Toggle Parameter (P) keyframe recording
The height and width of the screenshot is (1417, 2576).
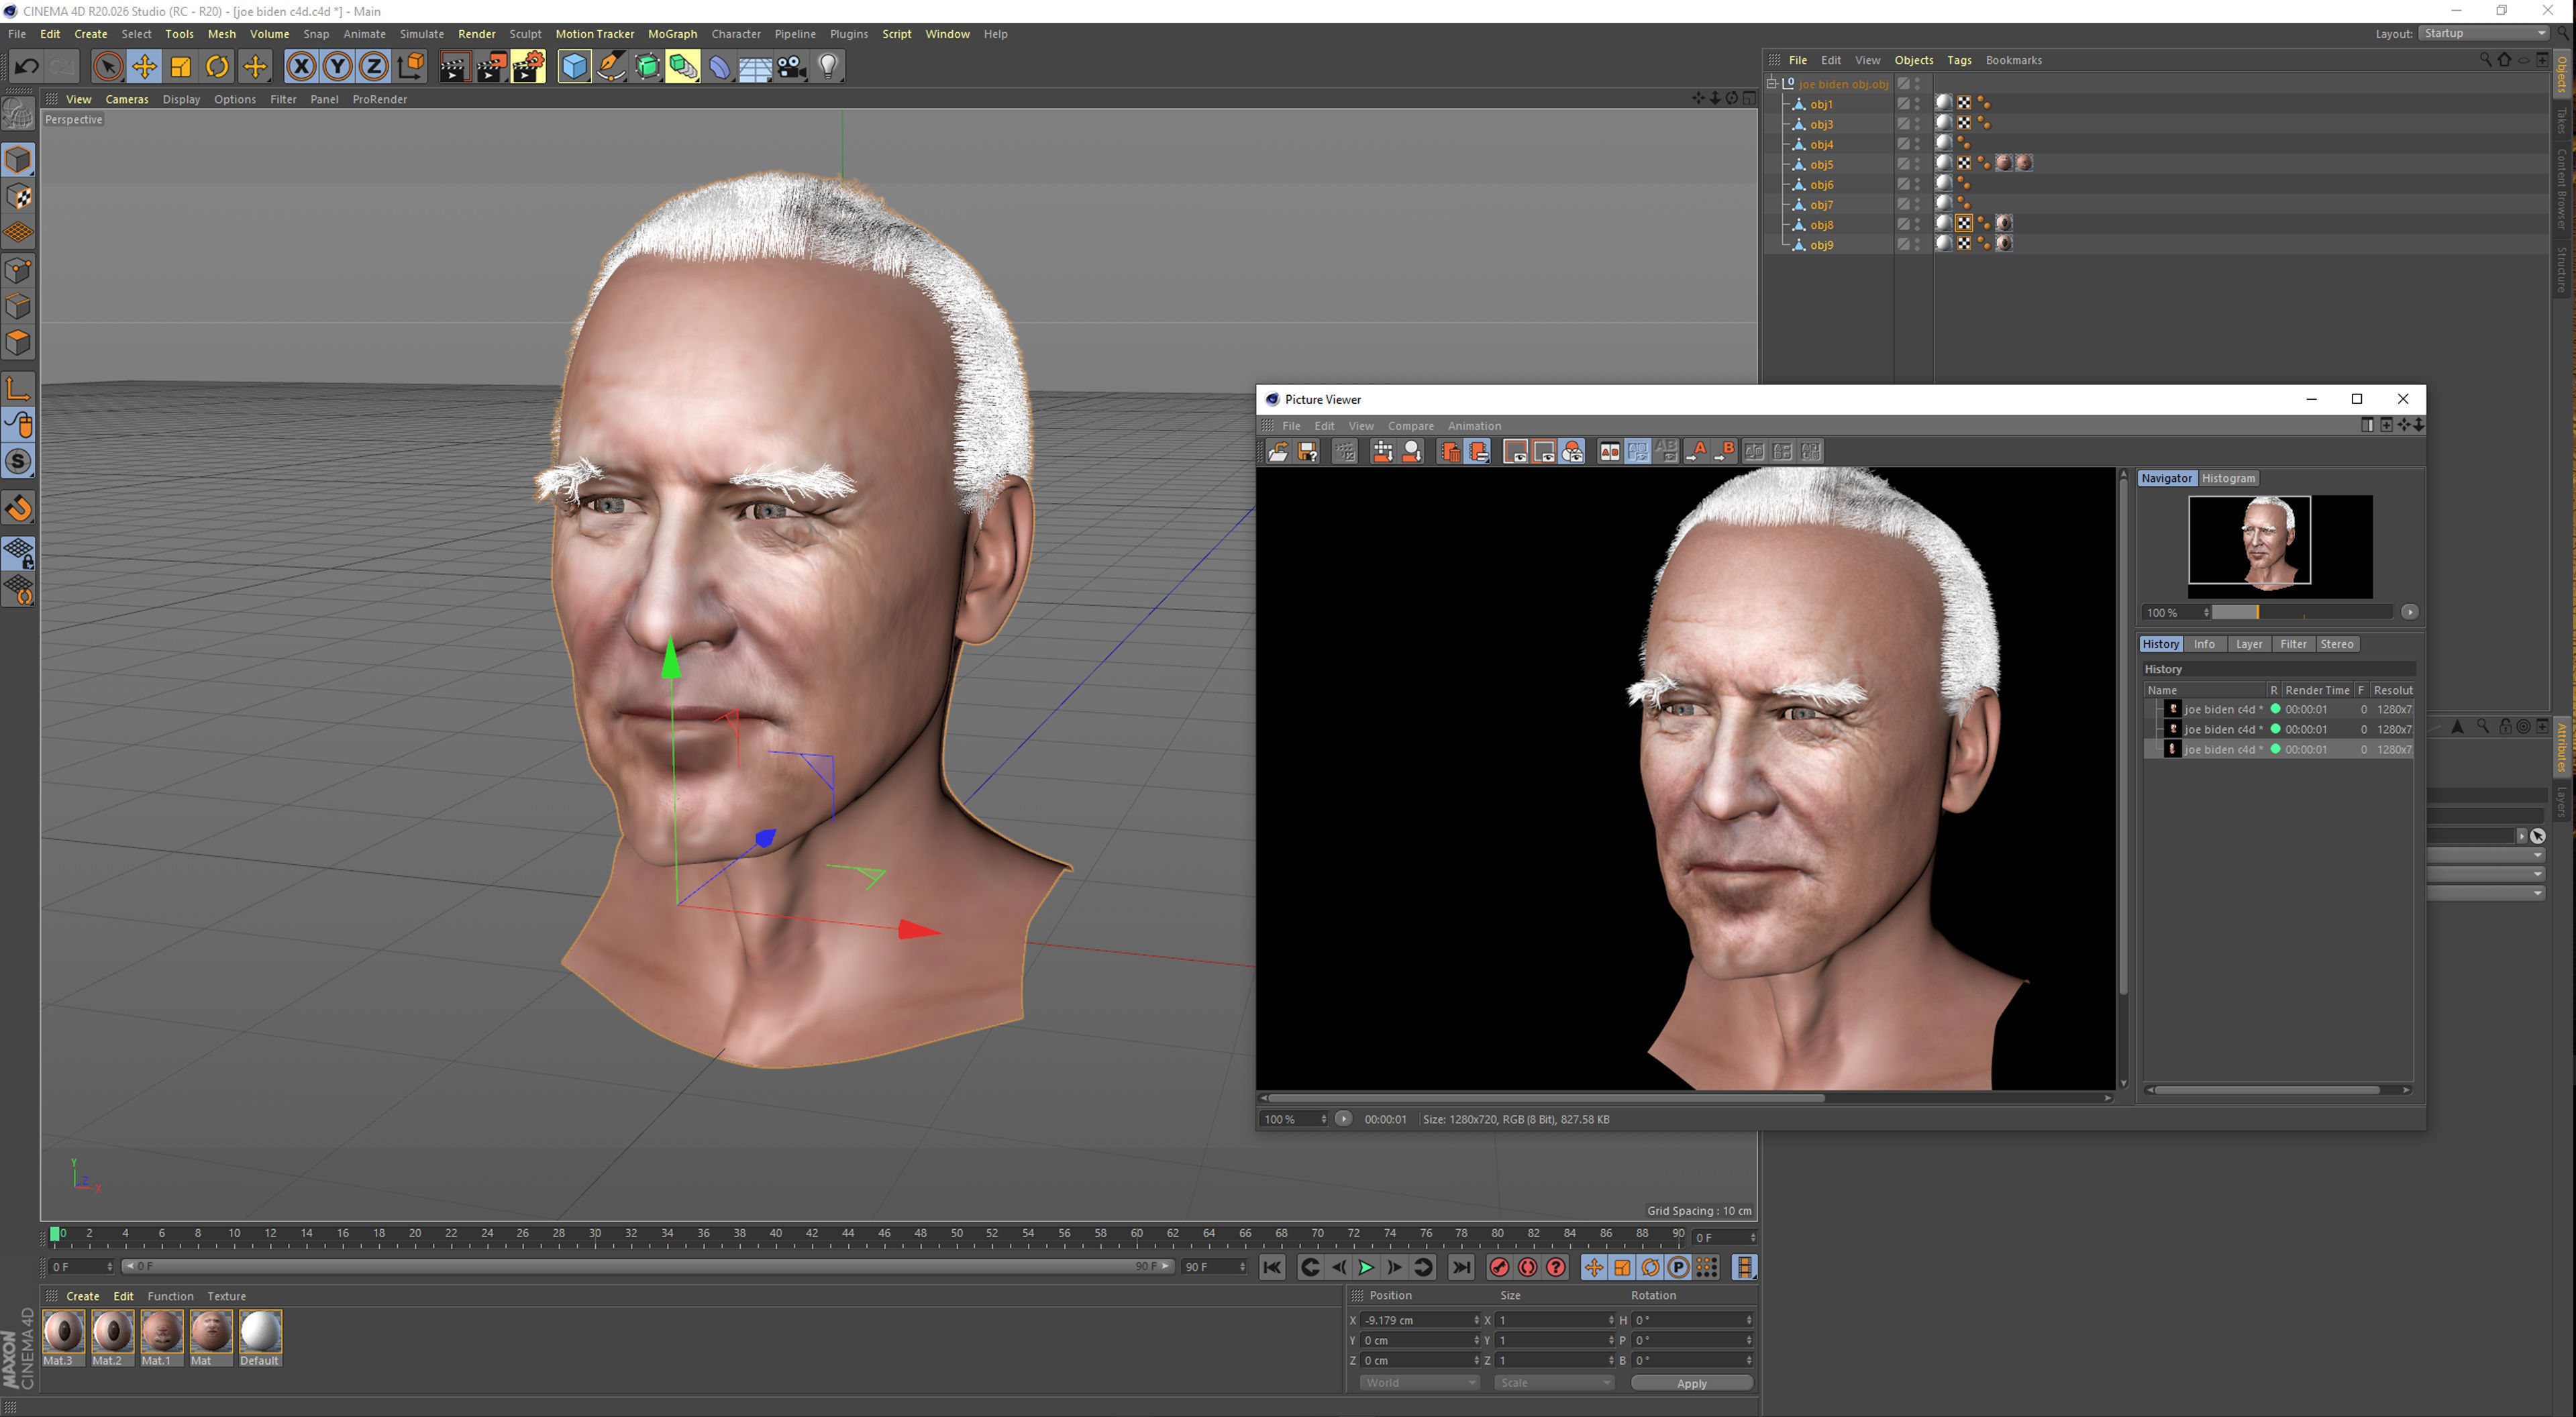(x=1679, y=1267)
